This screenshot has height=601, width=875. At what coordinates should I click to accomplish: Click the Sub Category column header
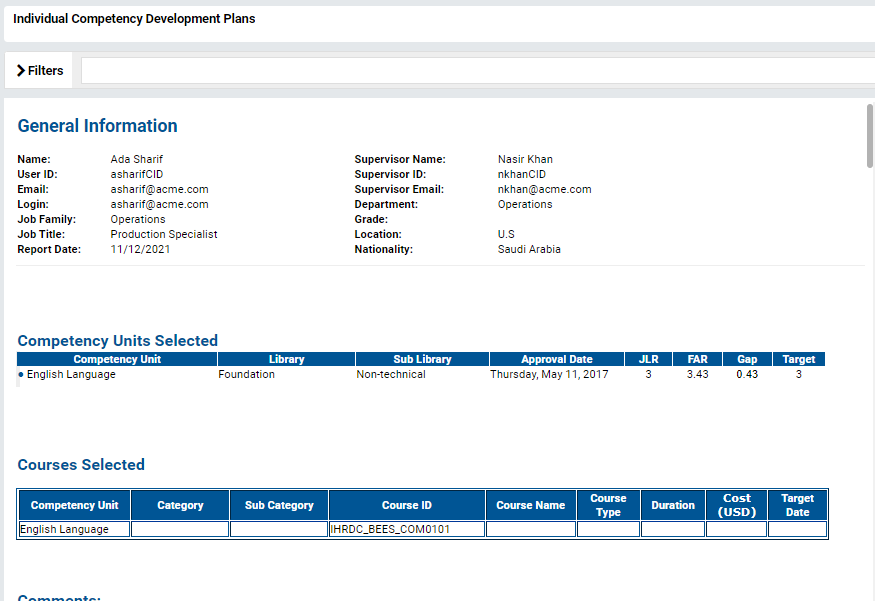[279, 505]
